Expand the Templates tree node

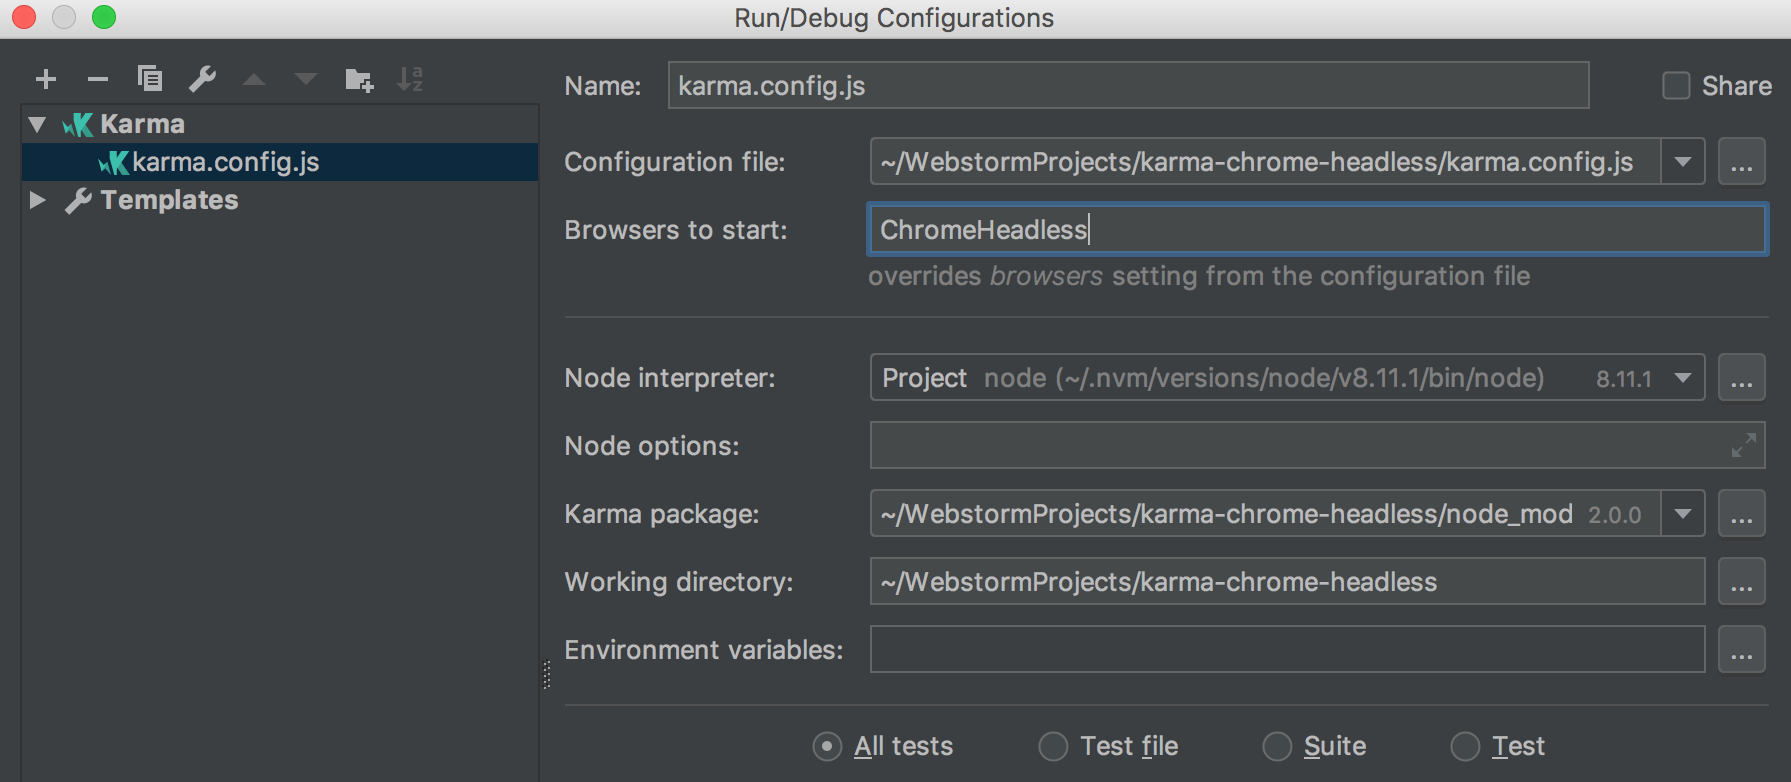point(38,200)
